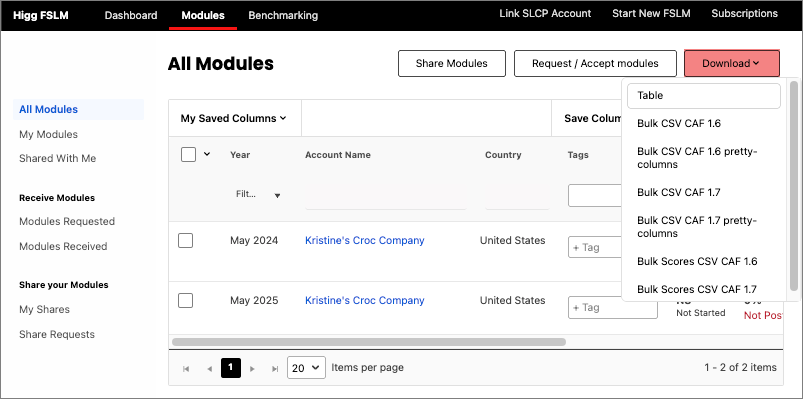
Task: Click the '1 - 2 of 2 items' text
Action: [741, 367]
